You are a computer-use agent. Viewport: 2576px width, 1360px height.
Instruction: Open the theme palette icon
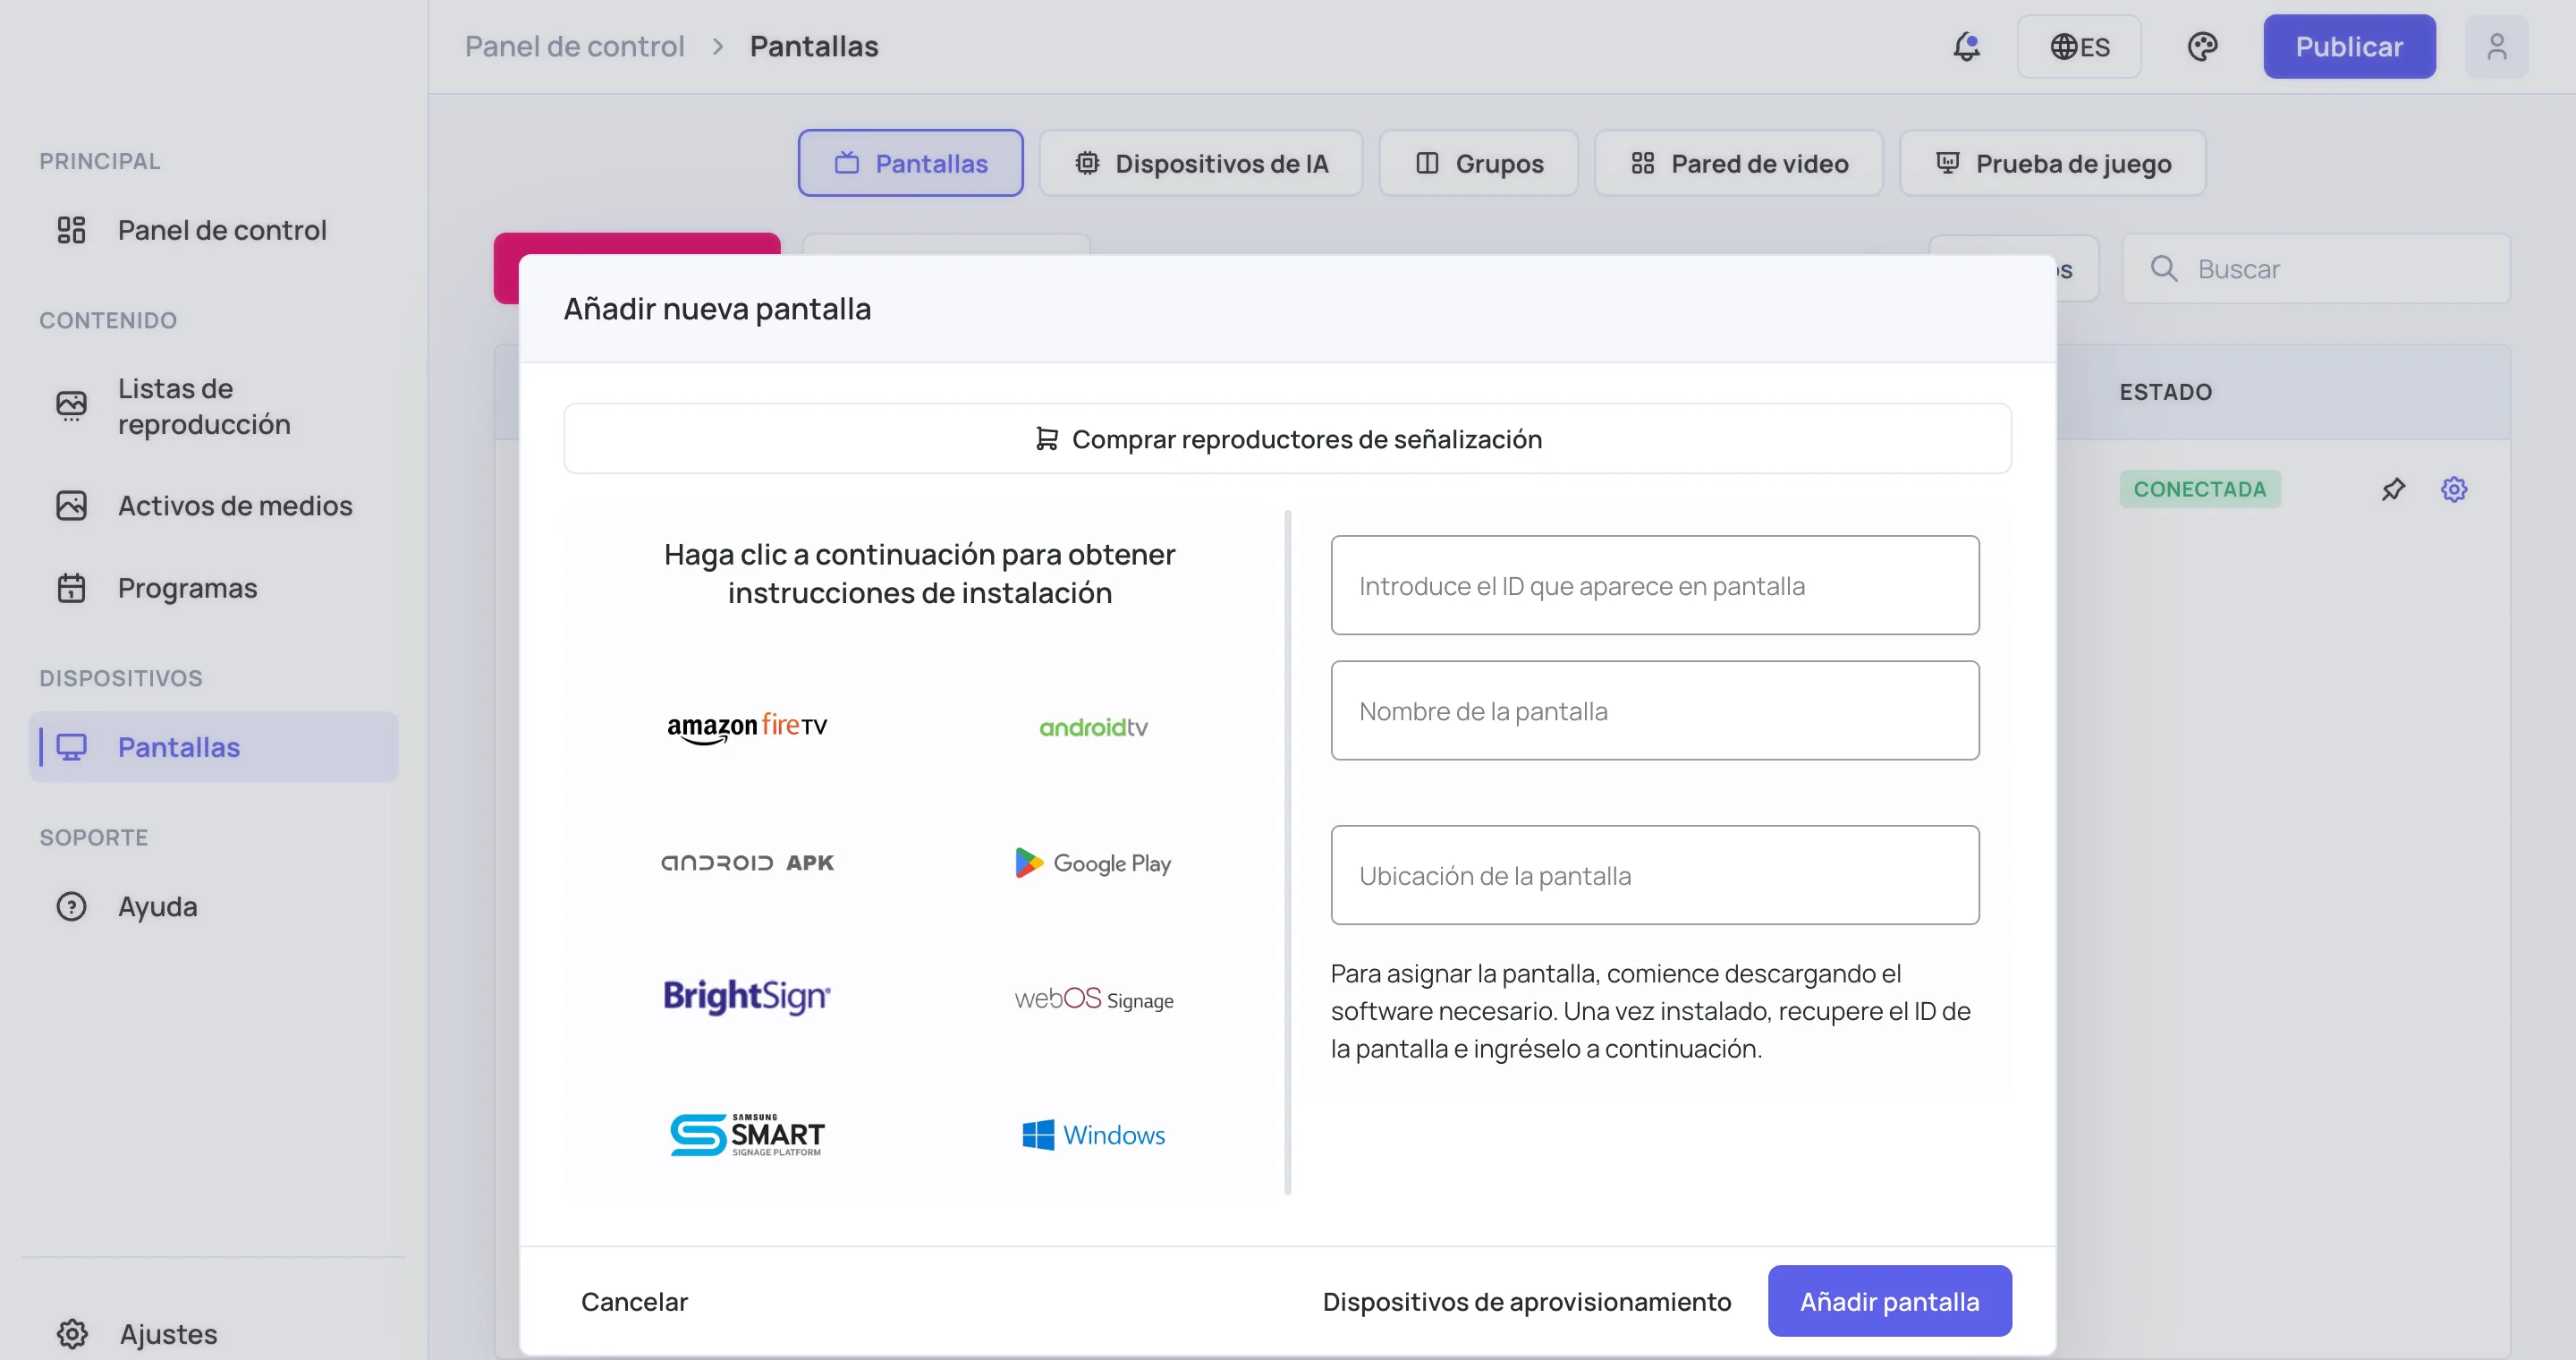[2202, 47]
